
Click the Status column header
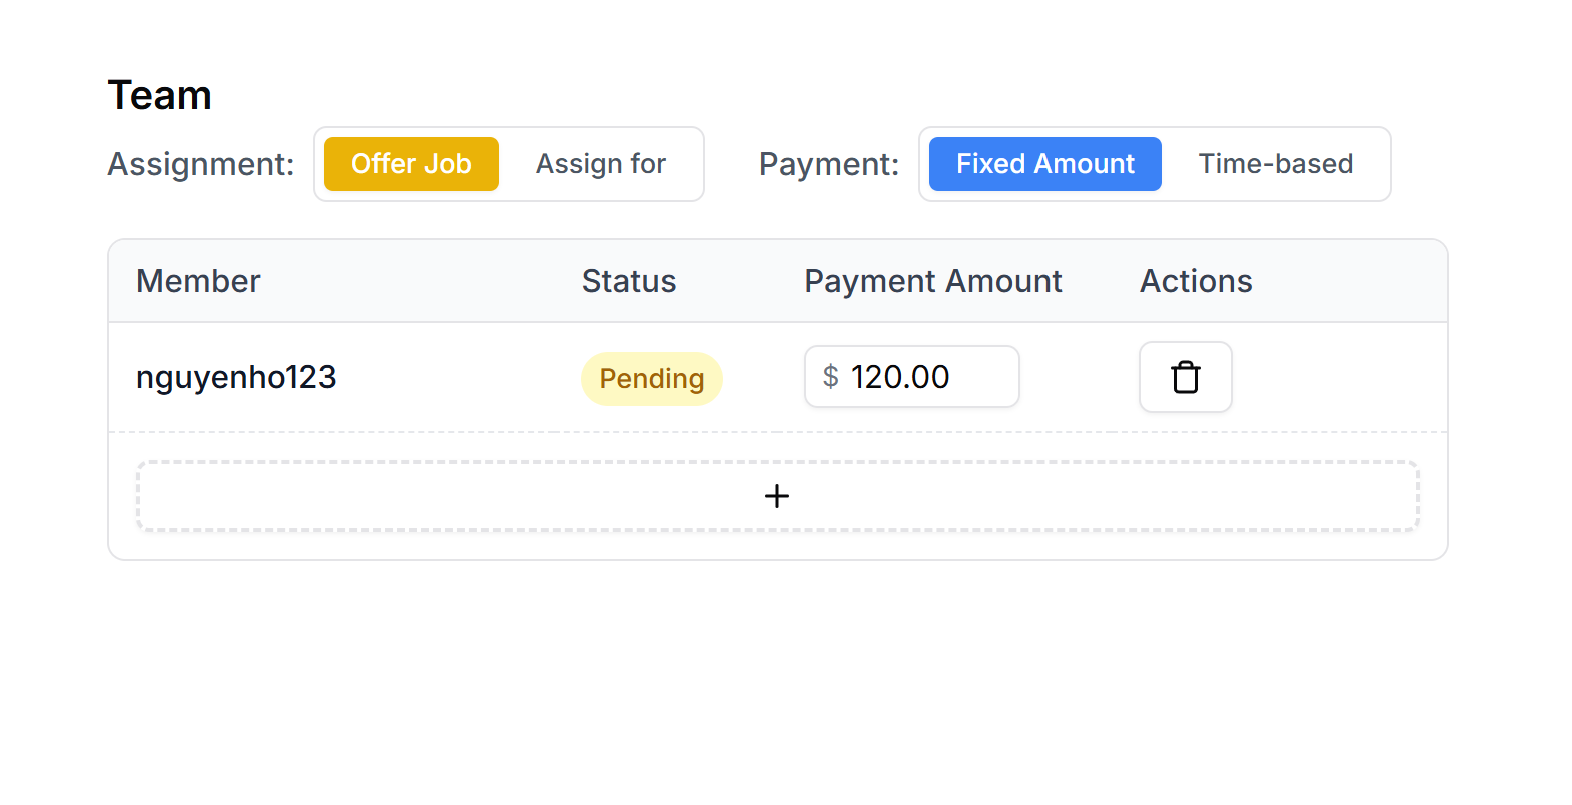click(628, 281)
